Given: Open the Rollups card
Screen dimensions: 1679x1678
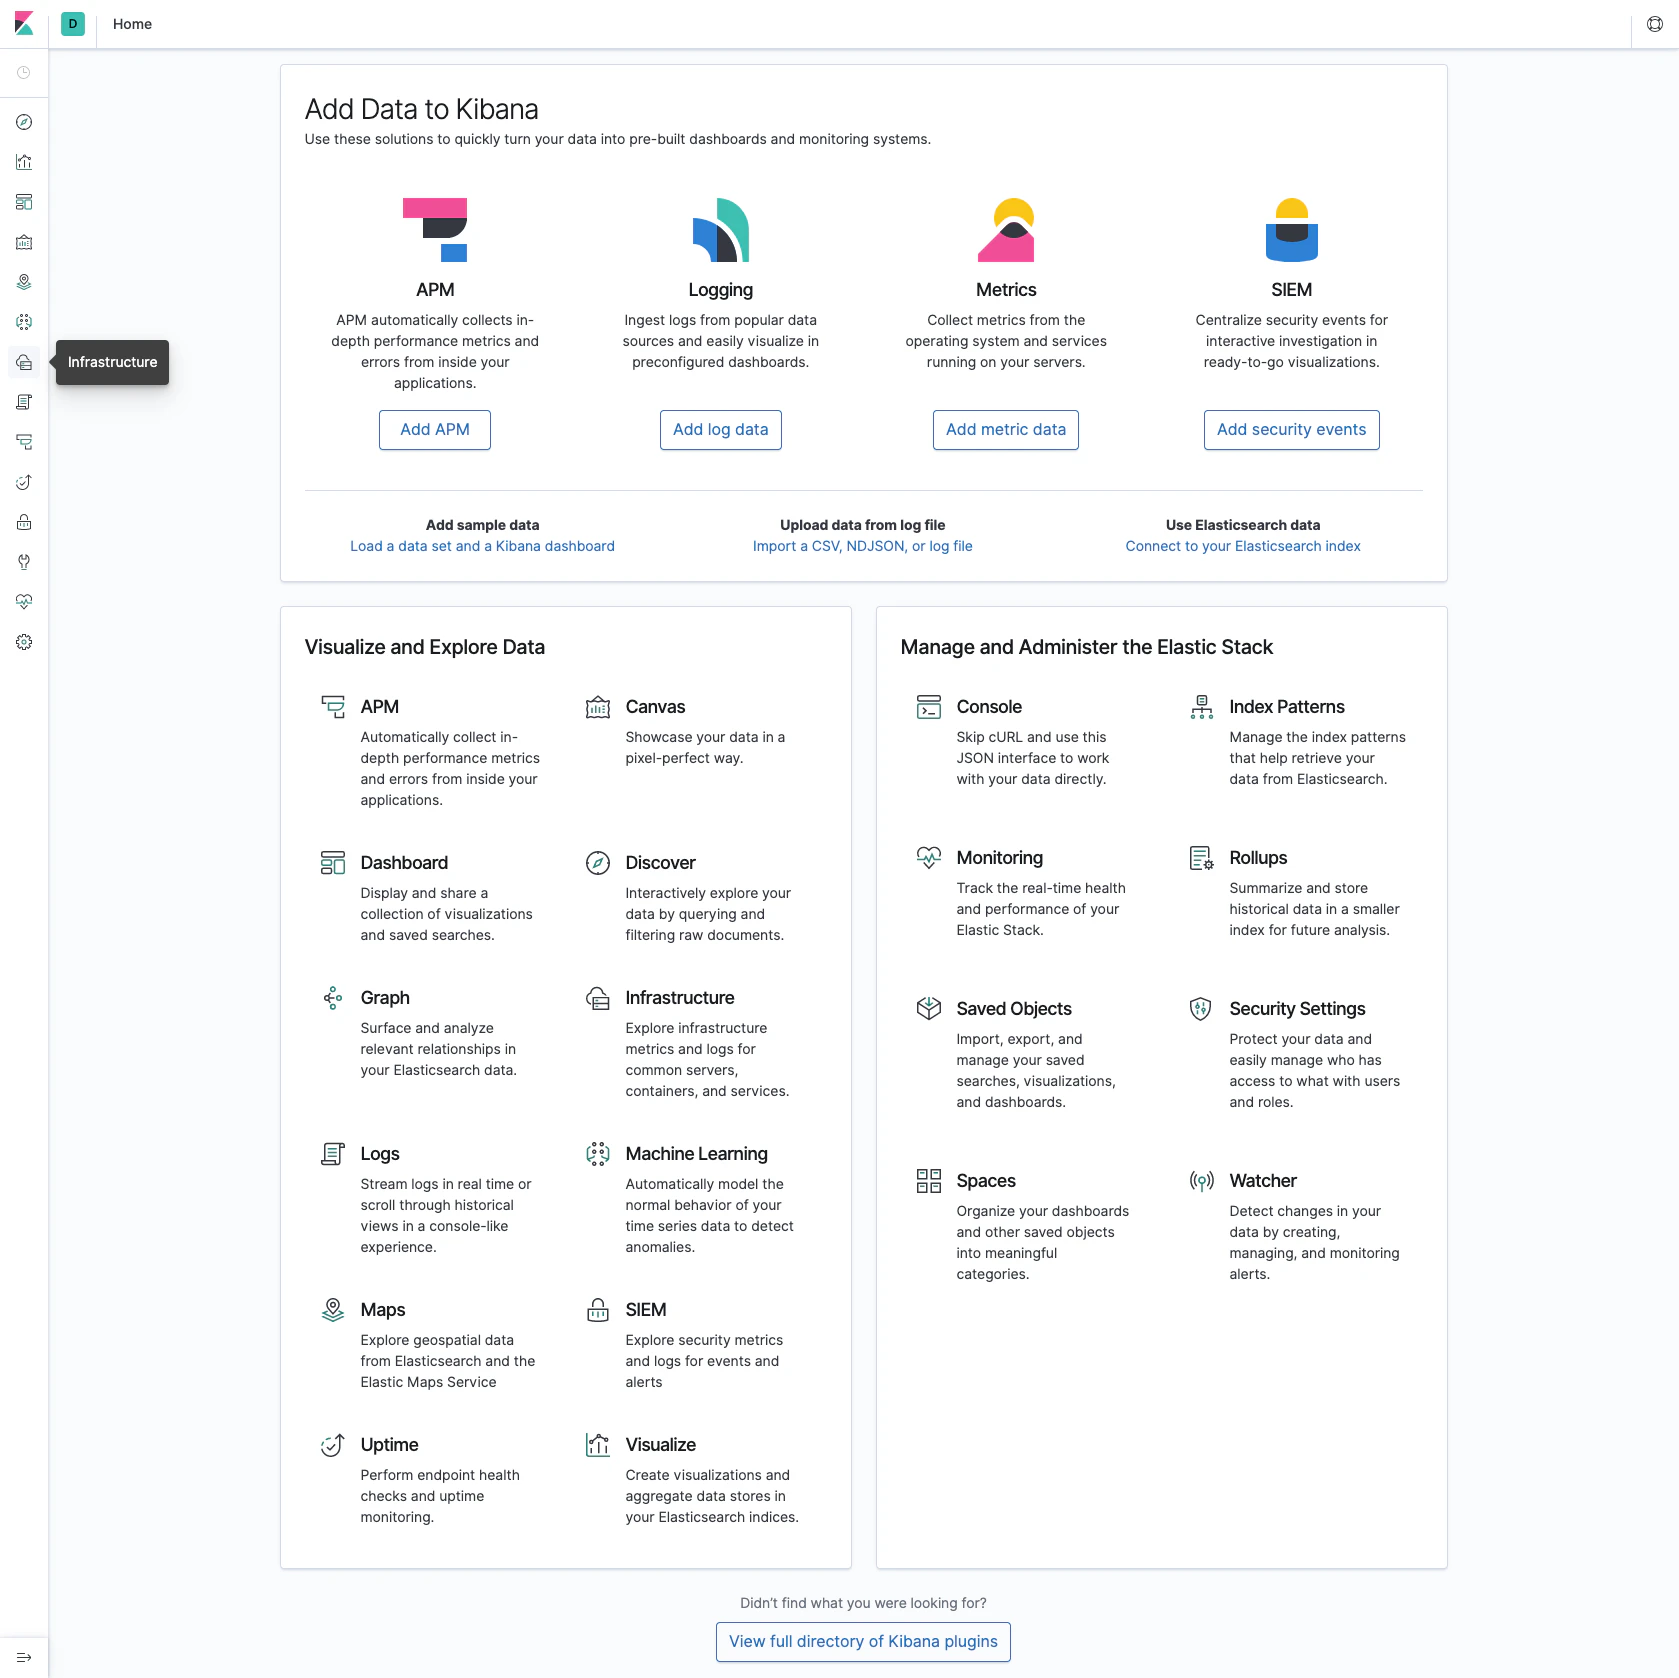Looking at the screenshot, I should 1298,893.
